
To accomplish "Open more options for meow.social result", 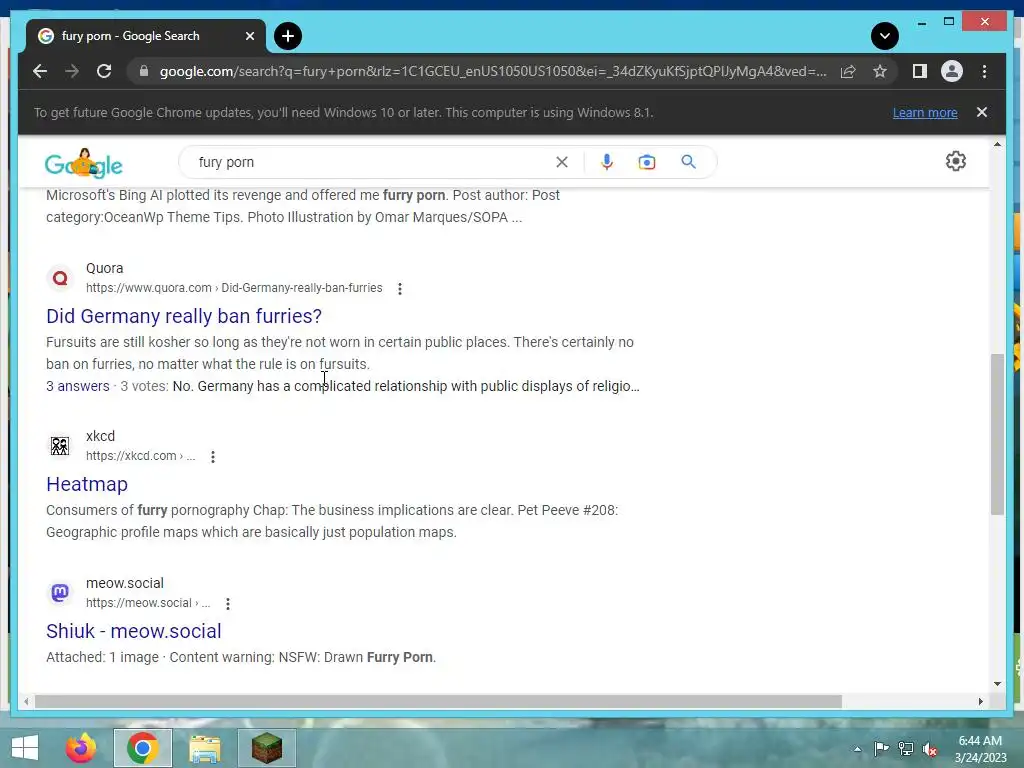I will click(x=228, y=603).
